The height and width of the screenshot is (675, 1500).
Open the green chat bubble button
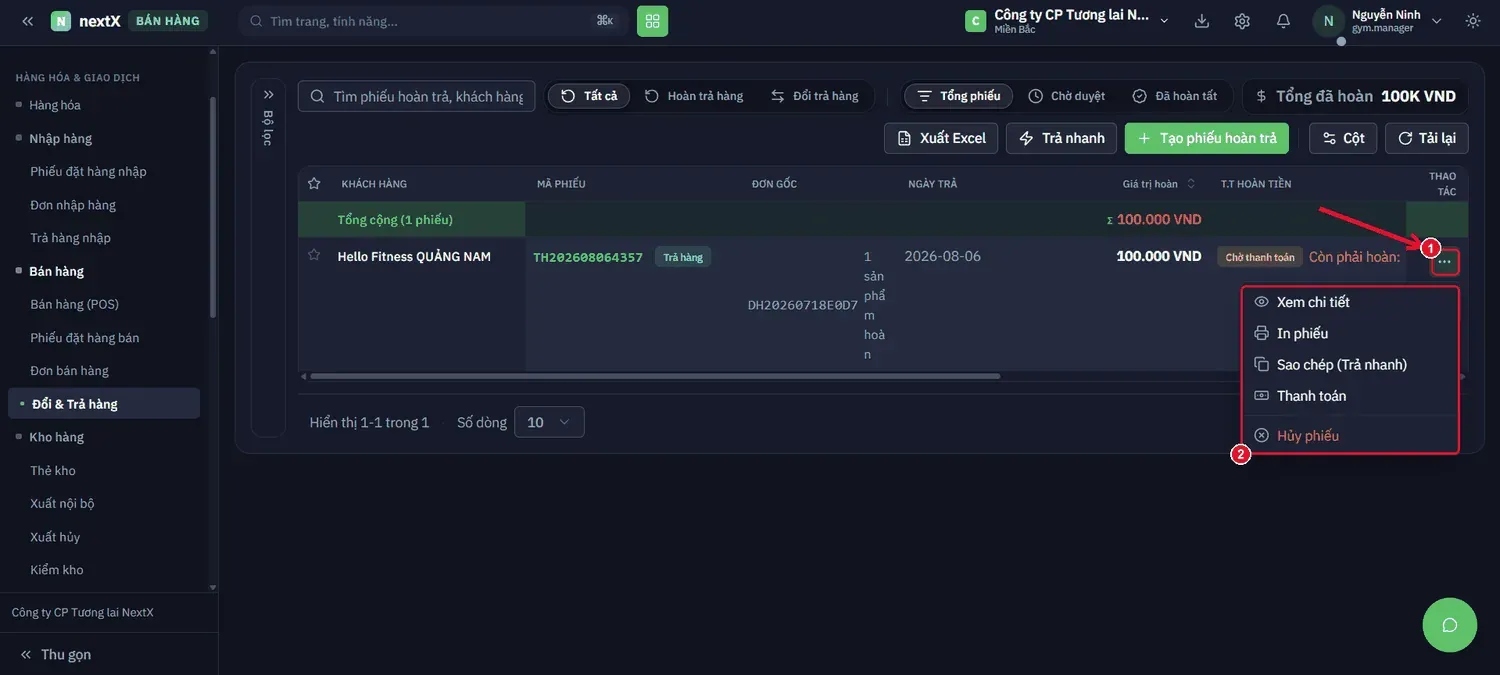point(1449,625)
